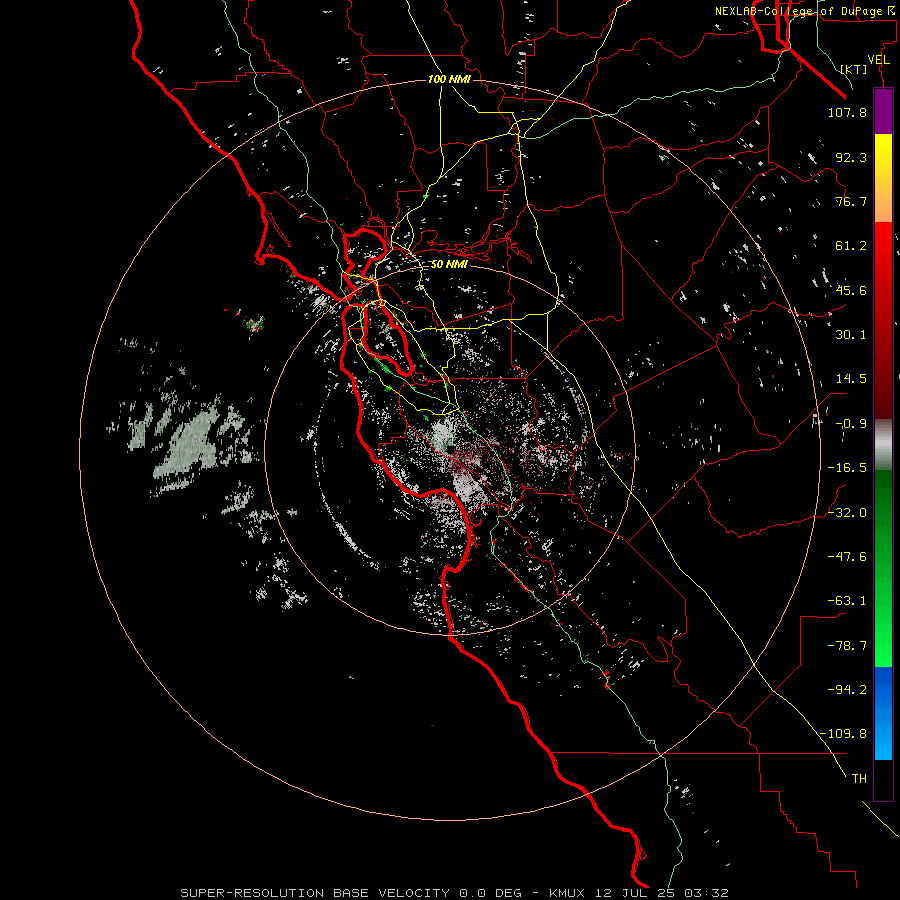Click the 14.5 velocity scale value
Screen dimensions: 900x900
851,379
